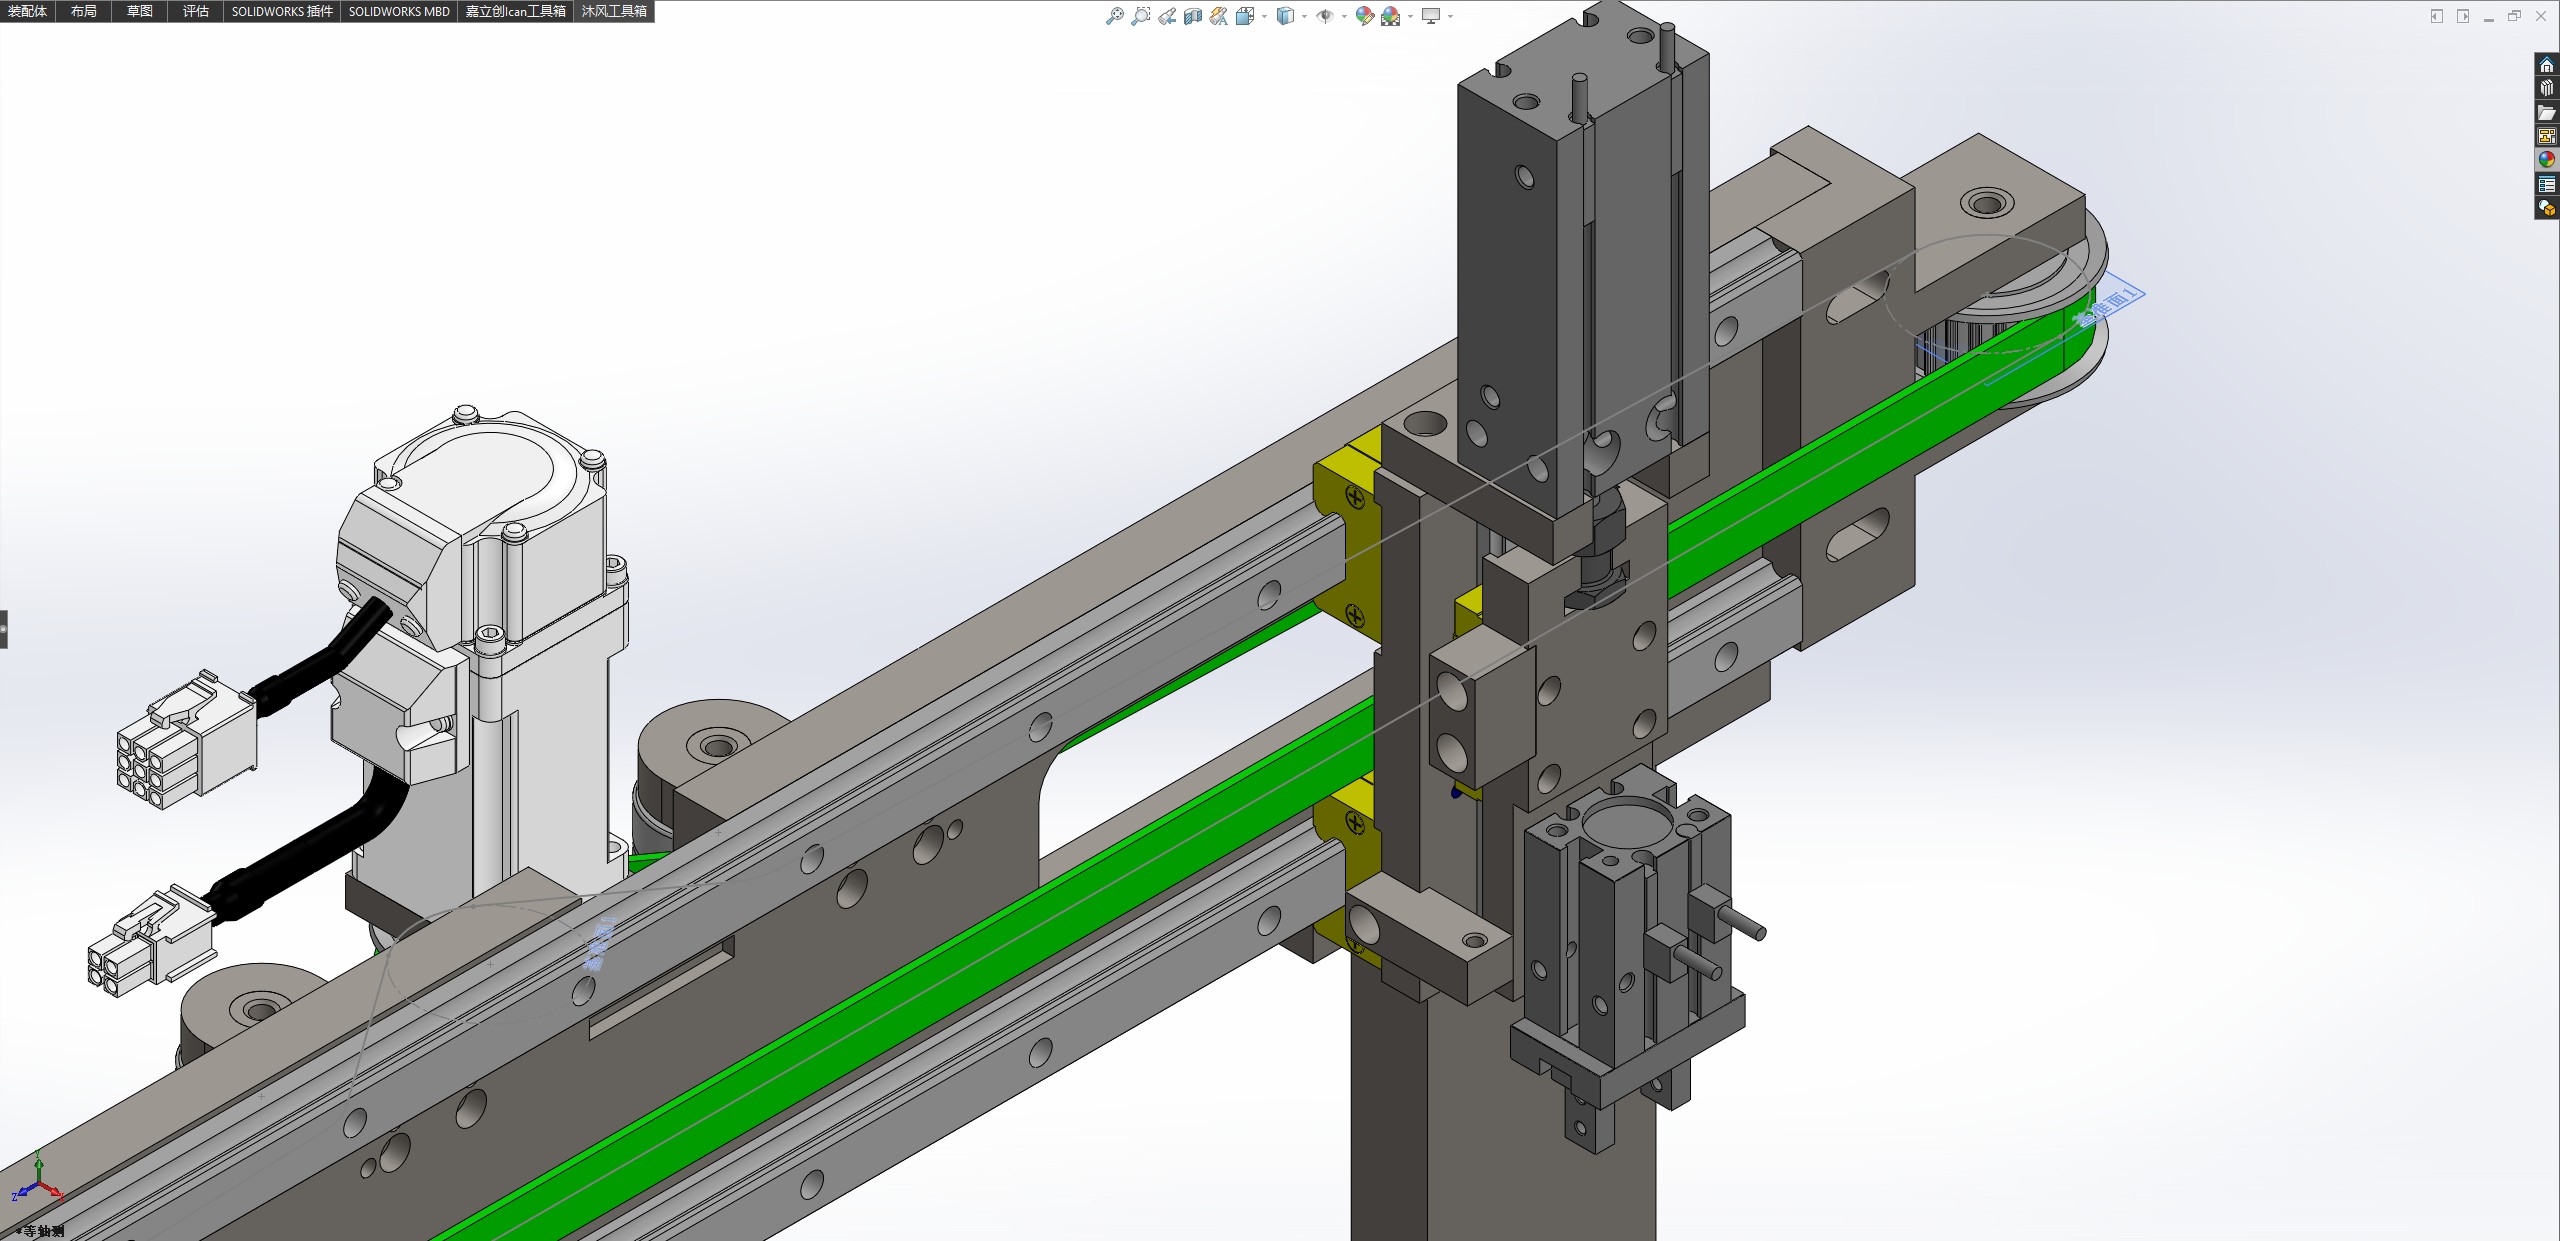
Task: Toggle the Hide/Show Items eye icon
Action: pos(1325,16)
